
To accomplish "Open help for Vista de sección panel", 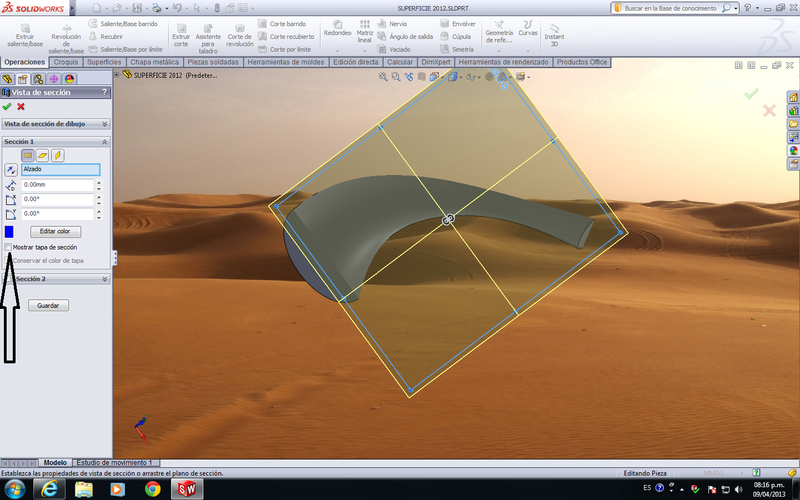I will coord(105,92).
